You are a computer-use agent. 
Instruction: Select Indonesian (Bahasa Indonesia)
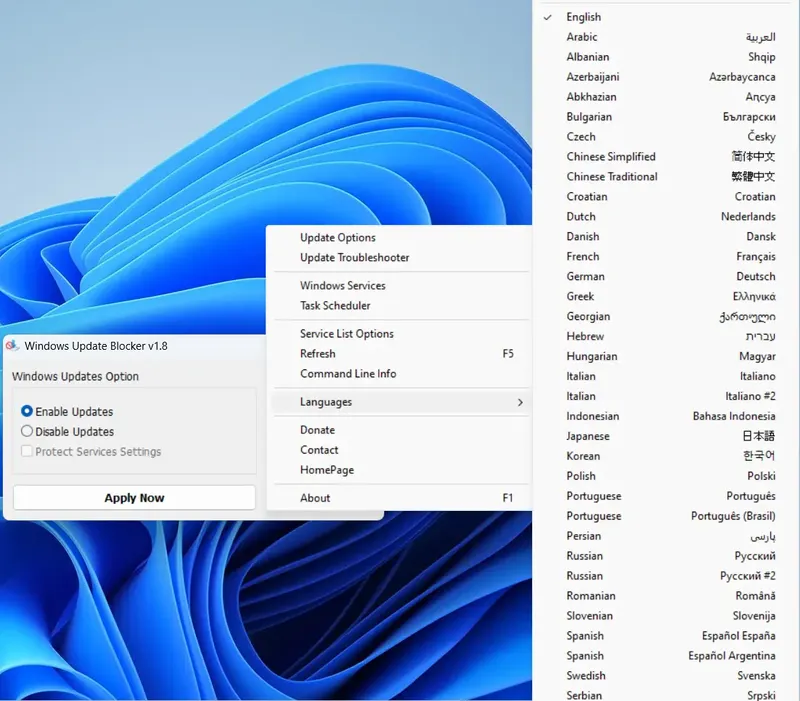[x=666, y=416]
